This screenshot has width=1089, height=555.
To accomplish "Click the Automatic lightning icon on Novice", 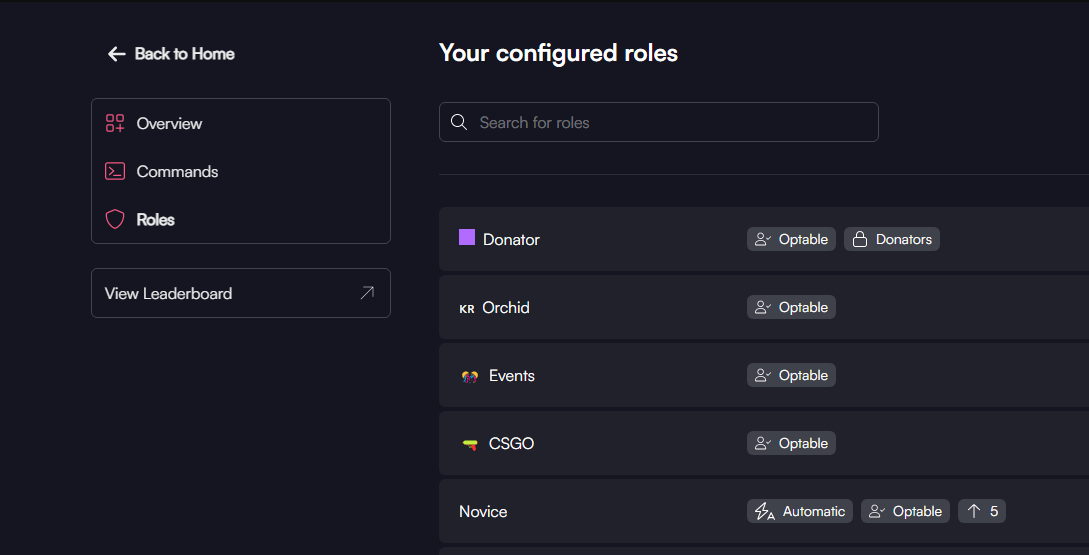I will [x=765, y=512].
